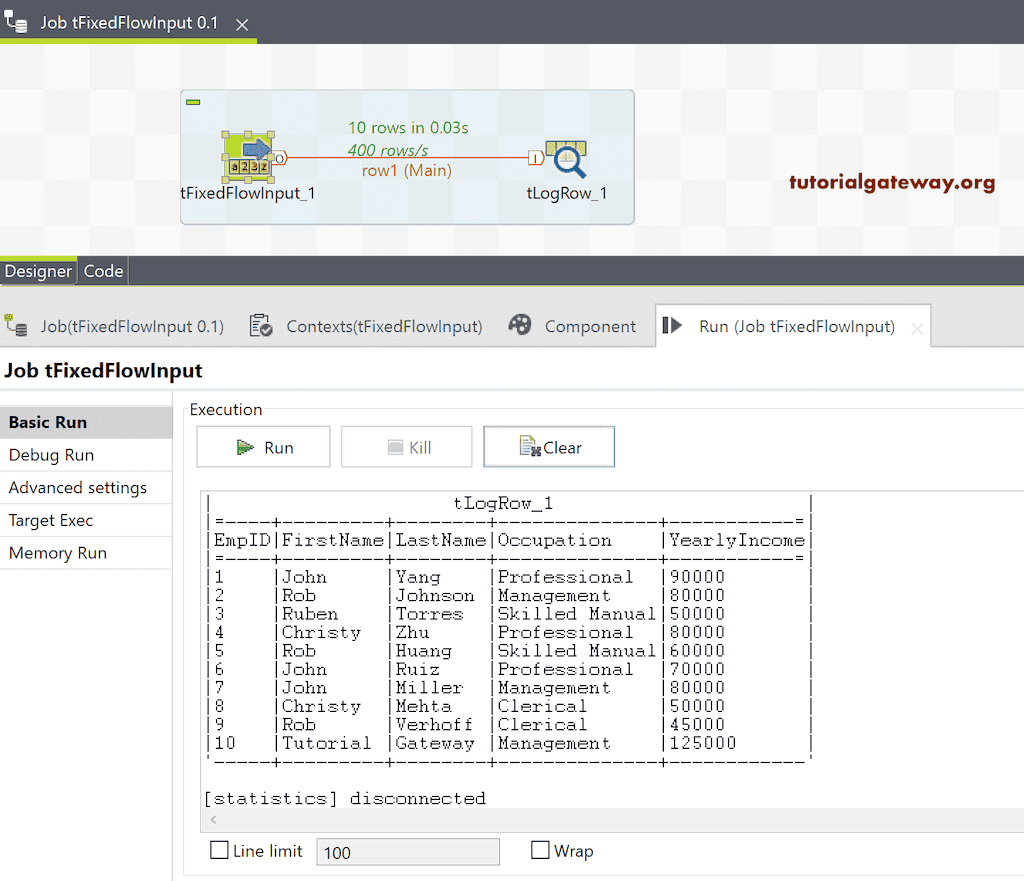The width and height of the screenshot is (1024, 881).
Task: Select the tLogRow_1 component icon
Action: click(566, 158)
